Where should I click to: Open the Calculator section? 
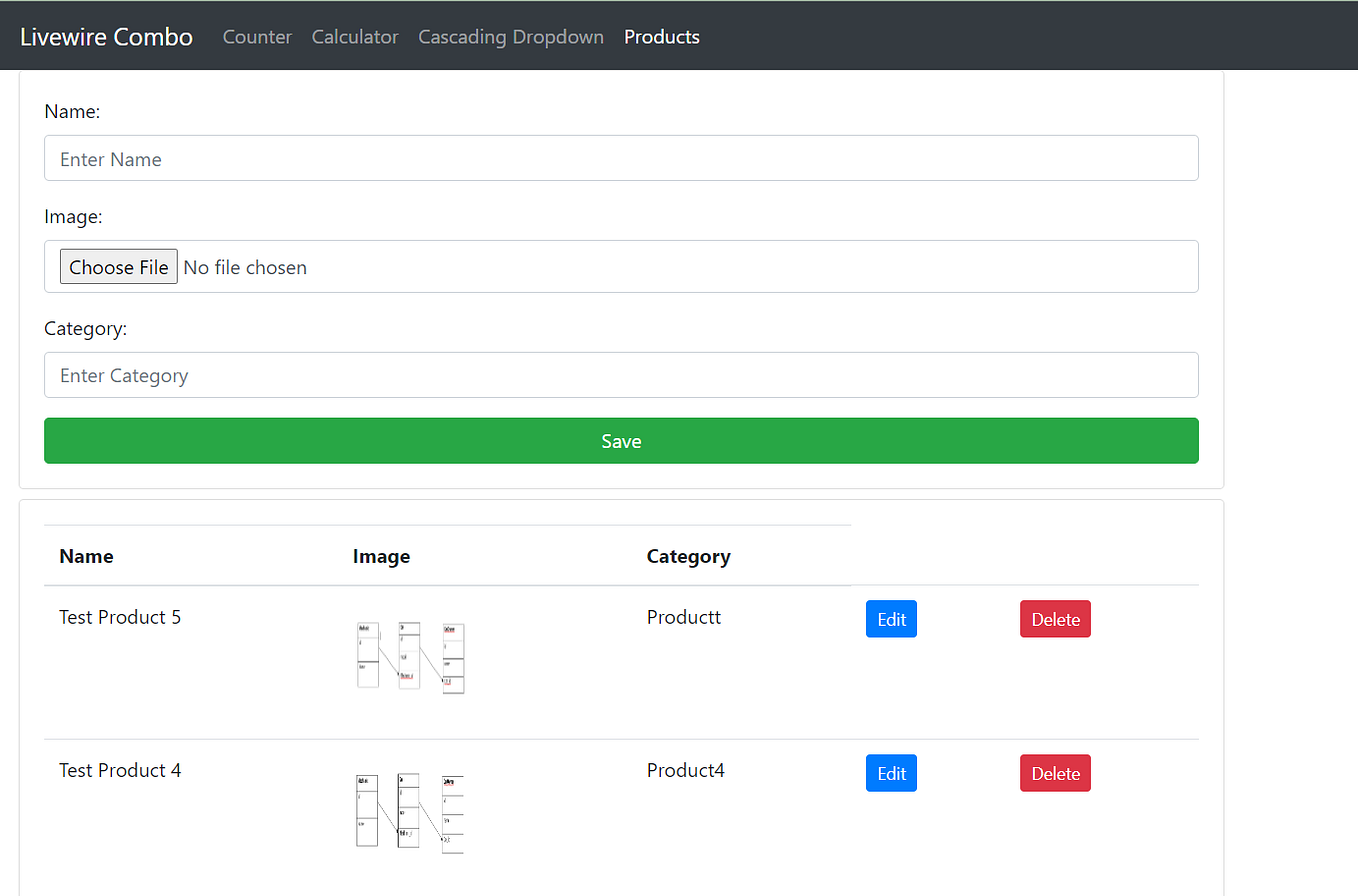tap(354, 36)
